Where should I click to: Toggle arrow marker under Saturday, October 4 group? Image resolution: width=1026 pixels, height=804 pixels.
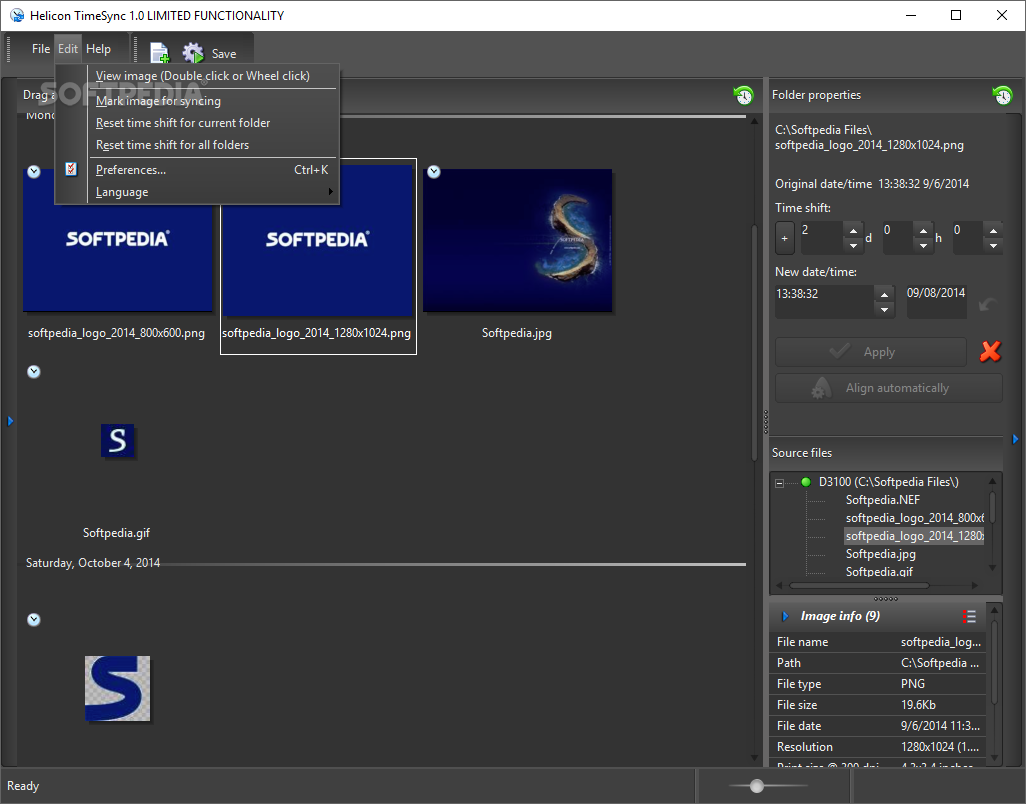34,620
